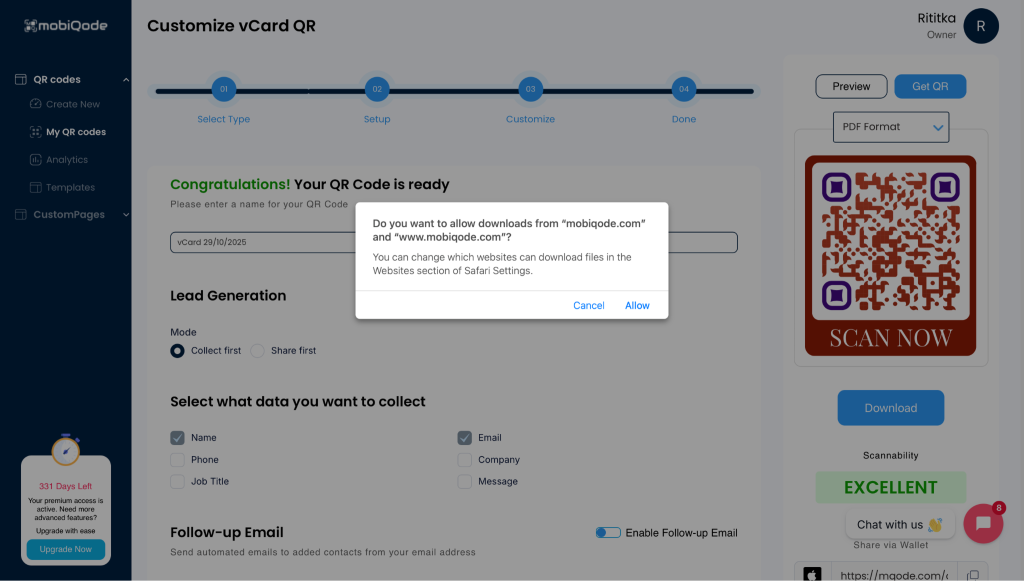
Task: Select the Share first radio button
Action: point(257,351)
